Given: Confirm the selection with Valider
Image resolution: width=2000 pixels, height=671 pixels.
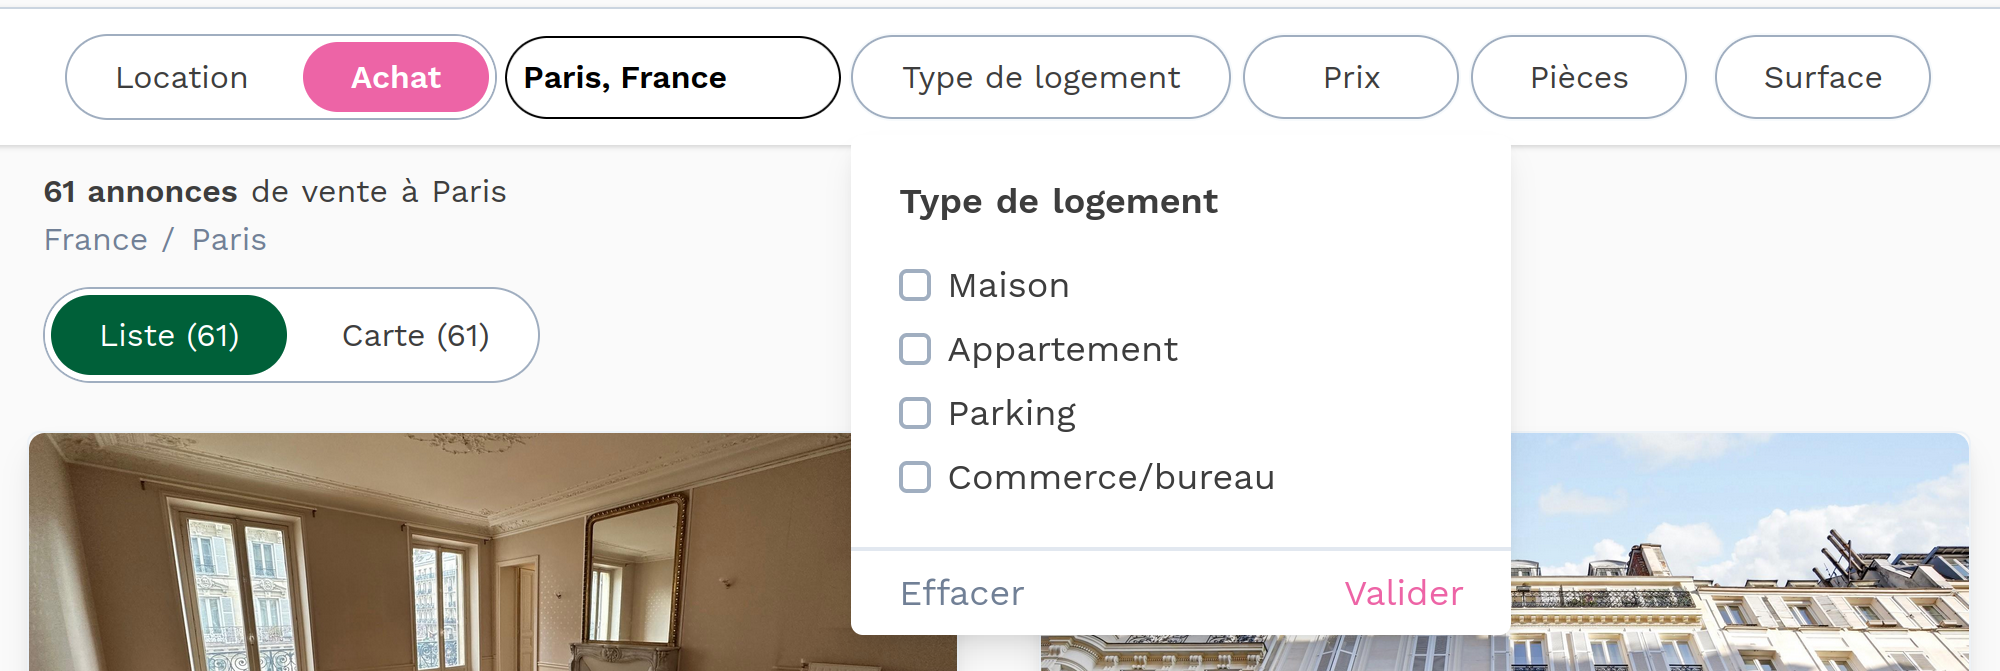Looking at the screenshot, I should point(1403,593).
